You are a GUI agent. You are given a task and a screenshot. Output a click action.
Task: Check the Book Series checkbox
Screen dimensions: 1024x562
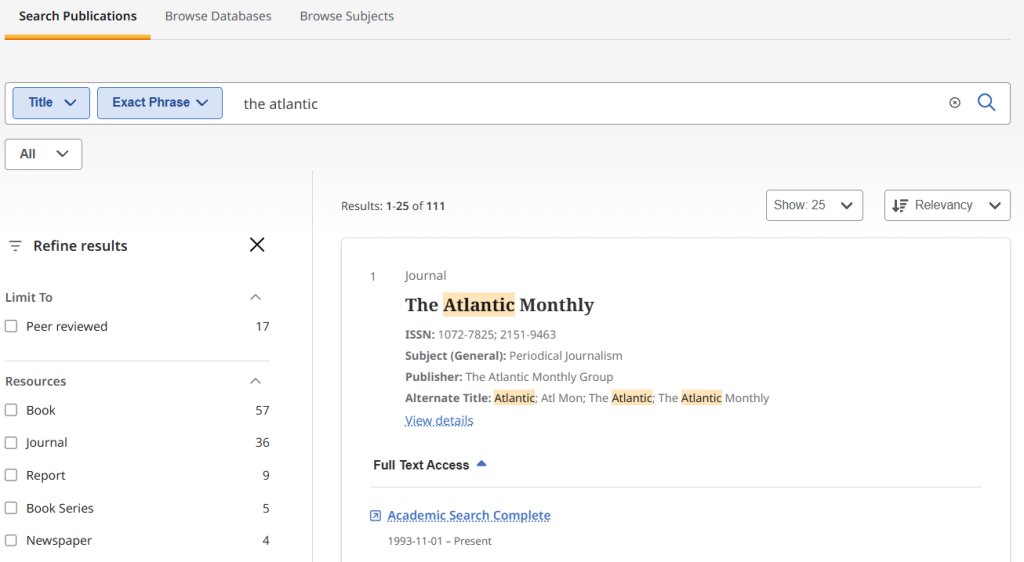(x=11, y=508)
